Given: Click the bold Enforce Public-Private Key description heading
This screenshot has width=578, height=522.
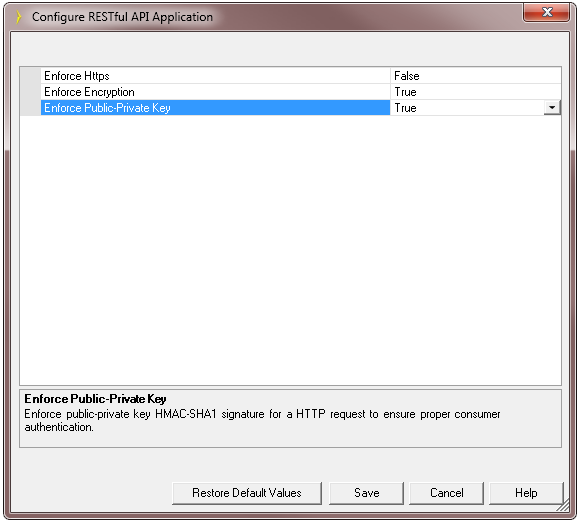Looking at the screenshot, I should [x=95, y=399].
